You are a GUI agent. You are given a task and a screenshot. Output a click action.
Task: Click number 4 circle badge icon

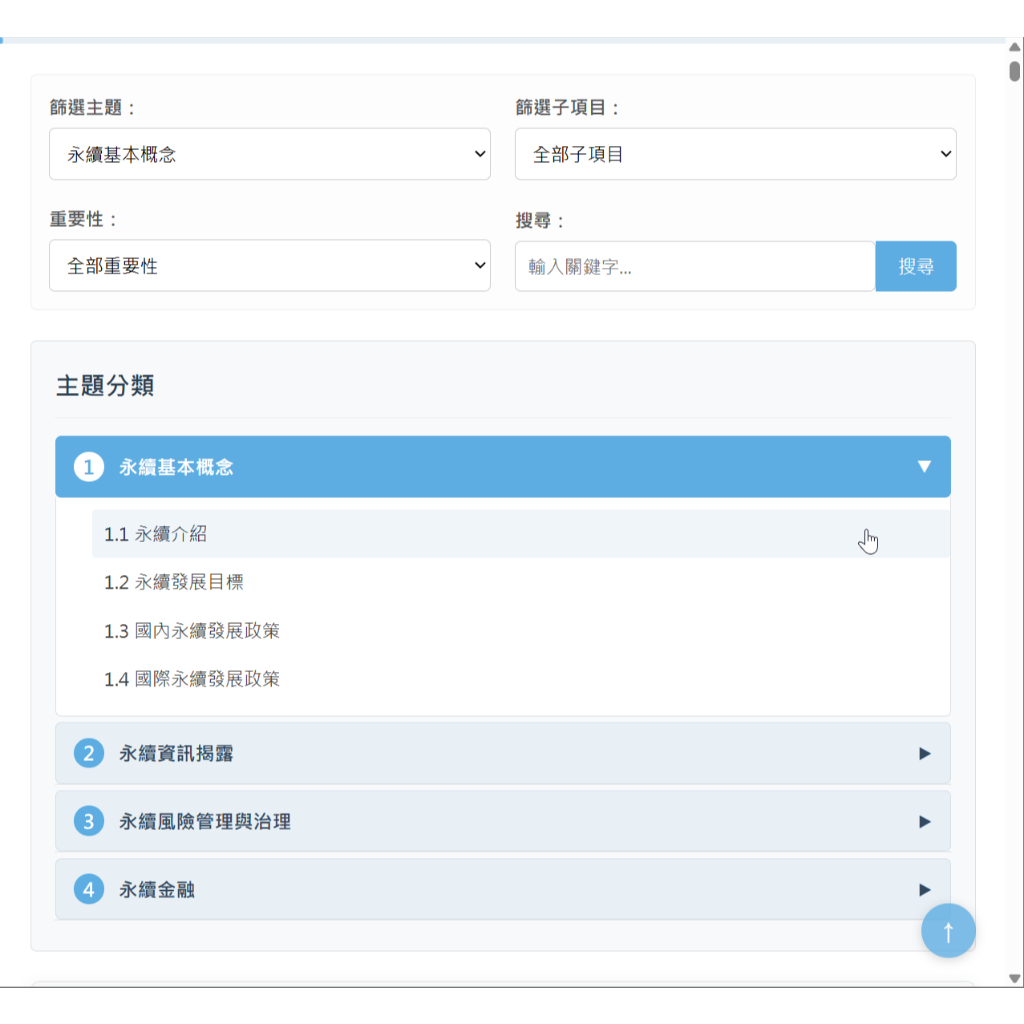coord(89,889)
